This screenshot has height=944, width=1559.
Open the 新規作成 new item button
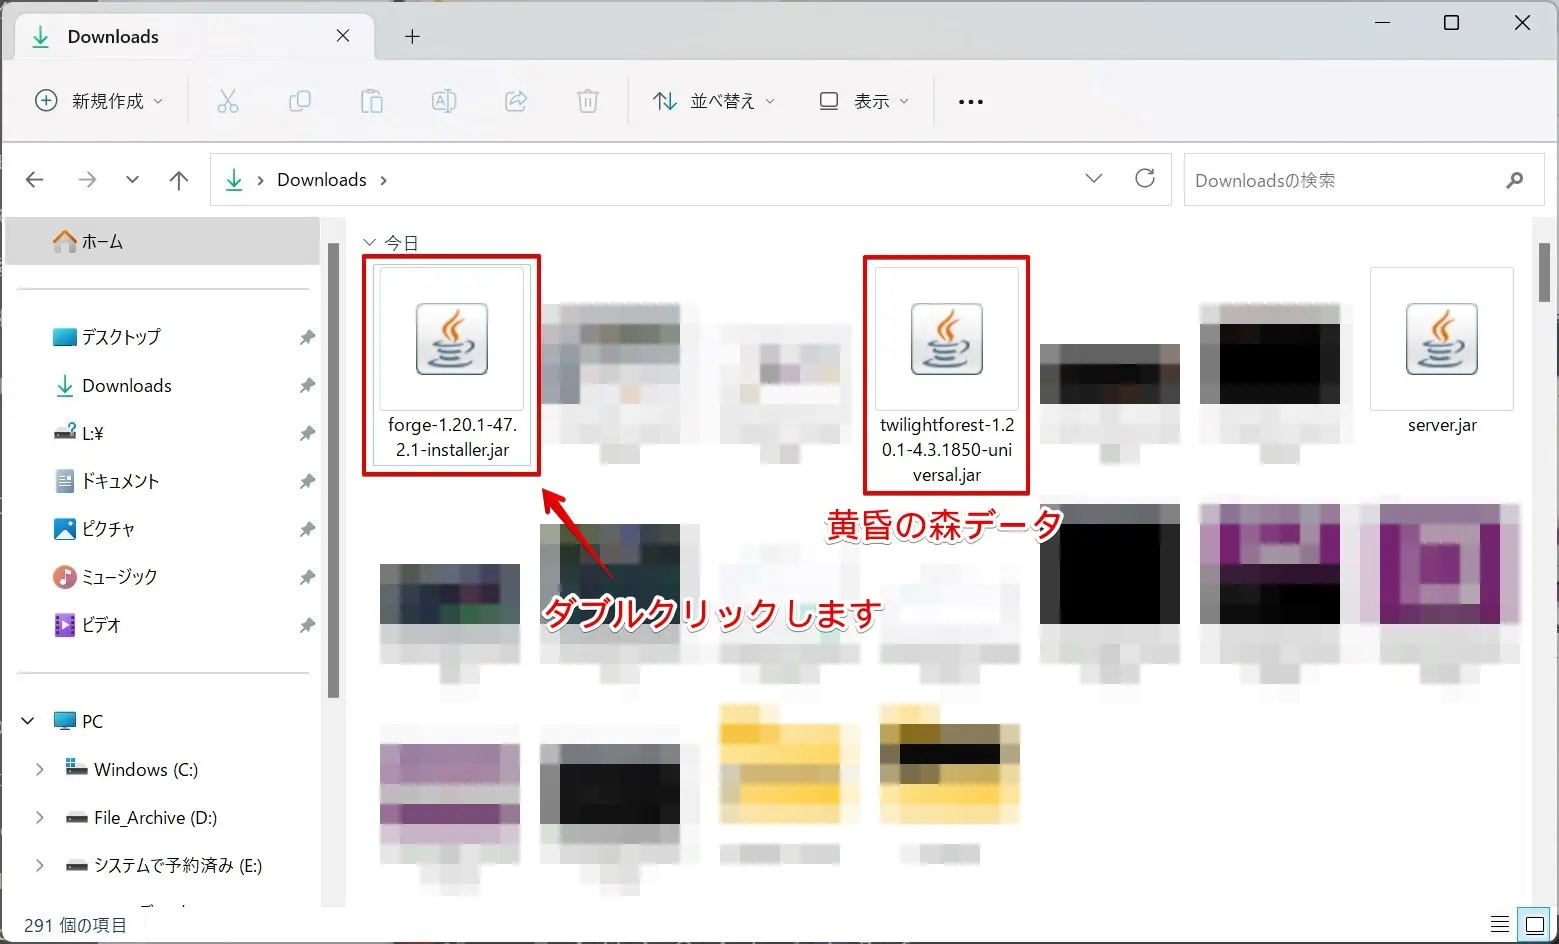click(99, 101)
